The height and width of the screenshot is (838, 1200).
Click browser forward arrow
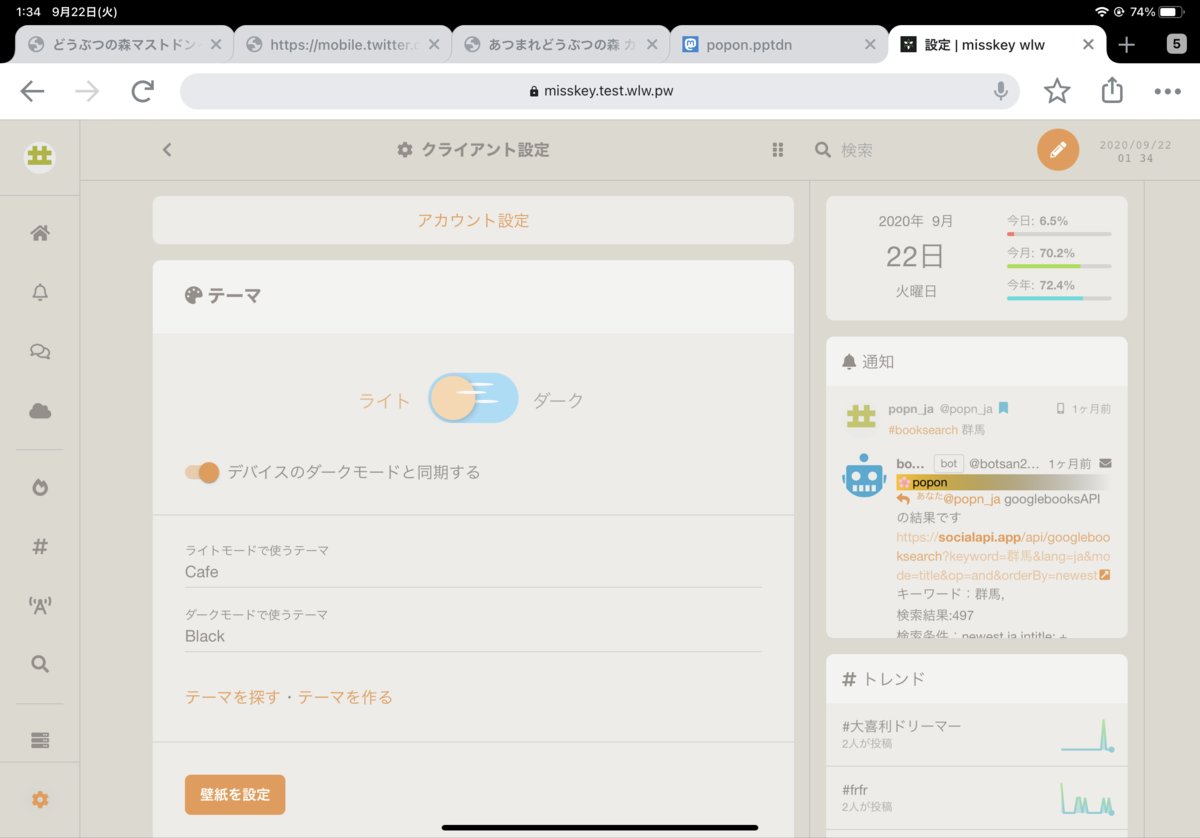88,92
